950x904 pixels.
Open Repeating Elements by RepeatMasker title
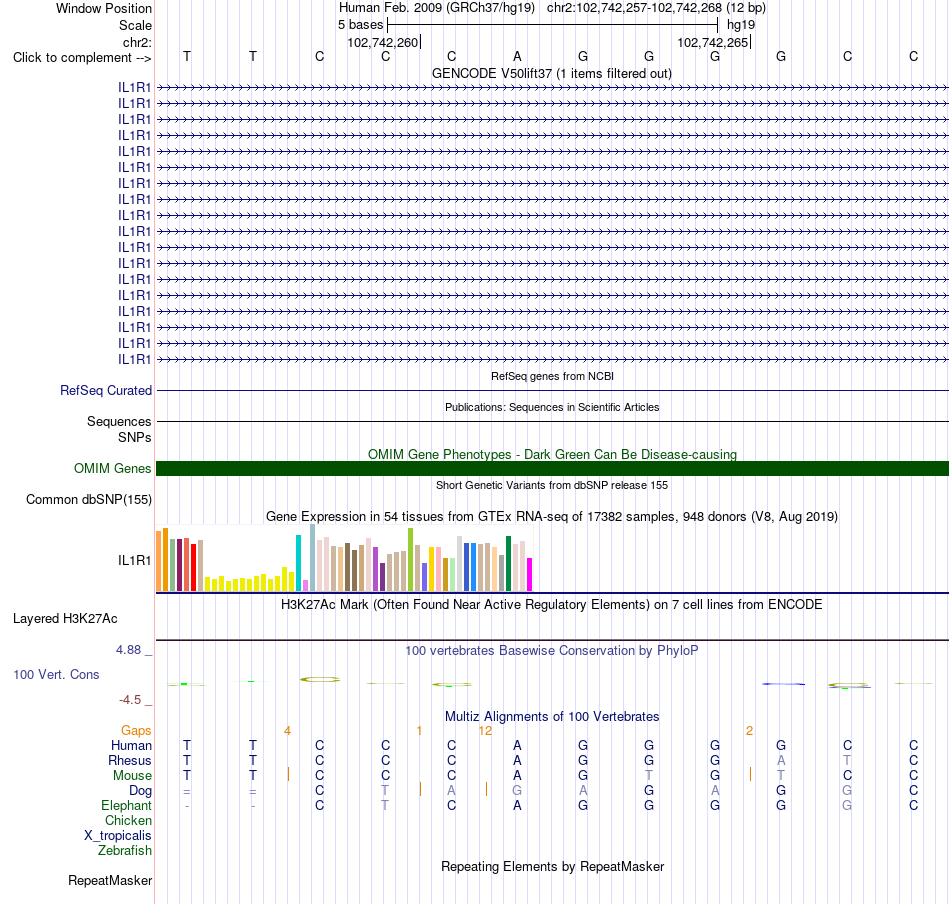click(x=552, y=867)
